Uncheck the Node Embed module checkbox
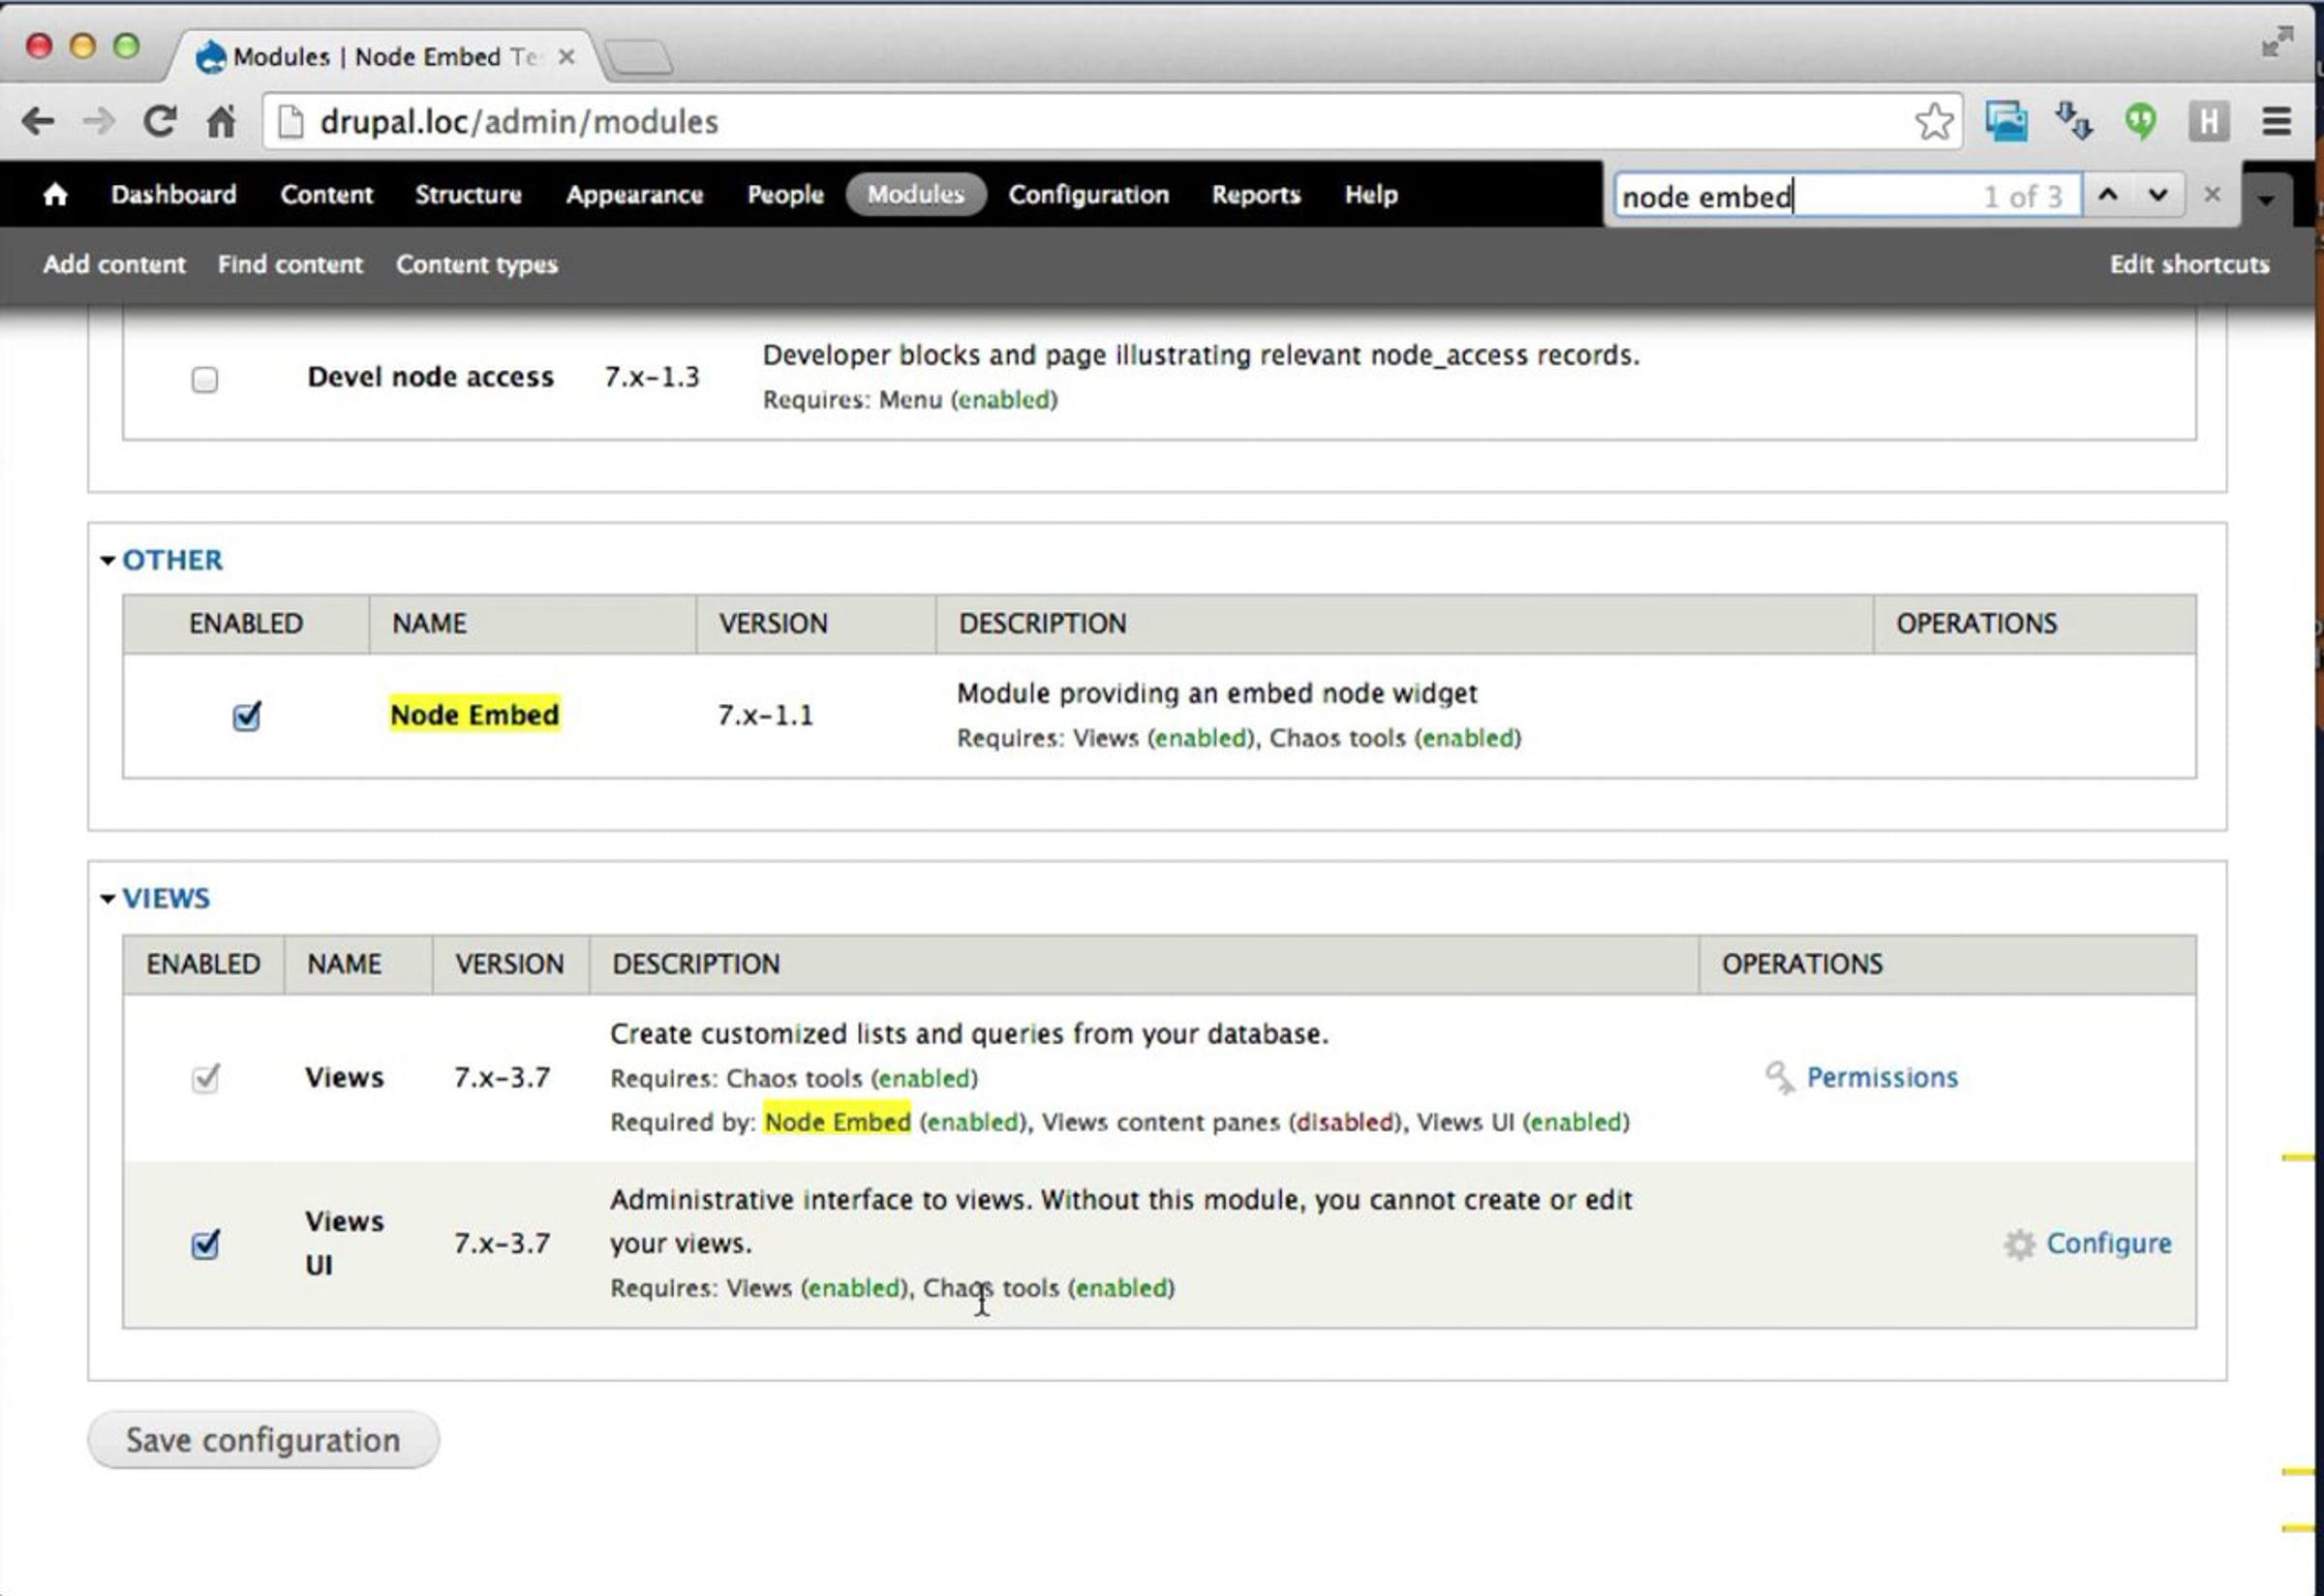 tap(246, 717)
